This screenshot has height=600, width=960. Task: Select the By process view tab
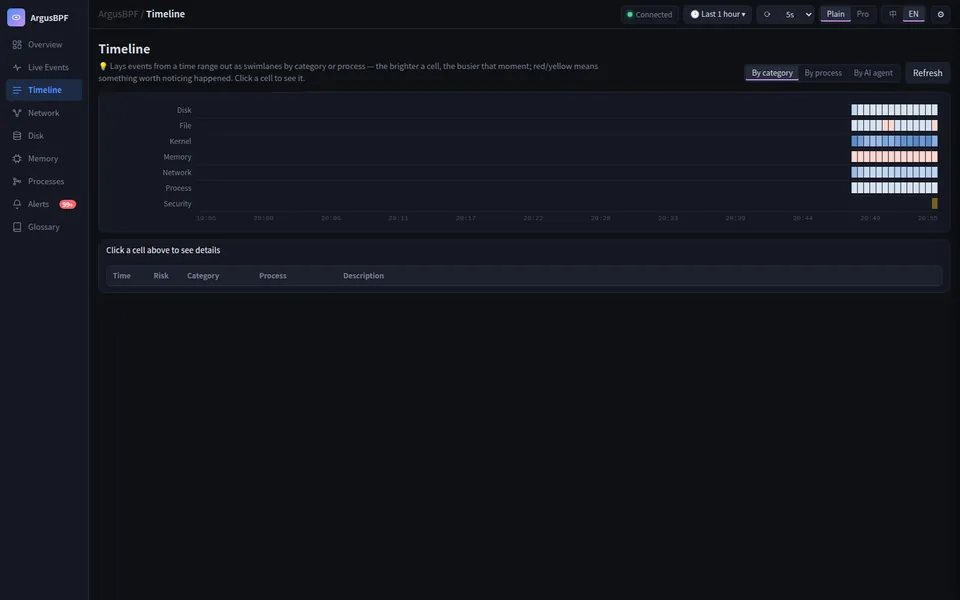pos(823,73)
